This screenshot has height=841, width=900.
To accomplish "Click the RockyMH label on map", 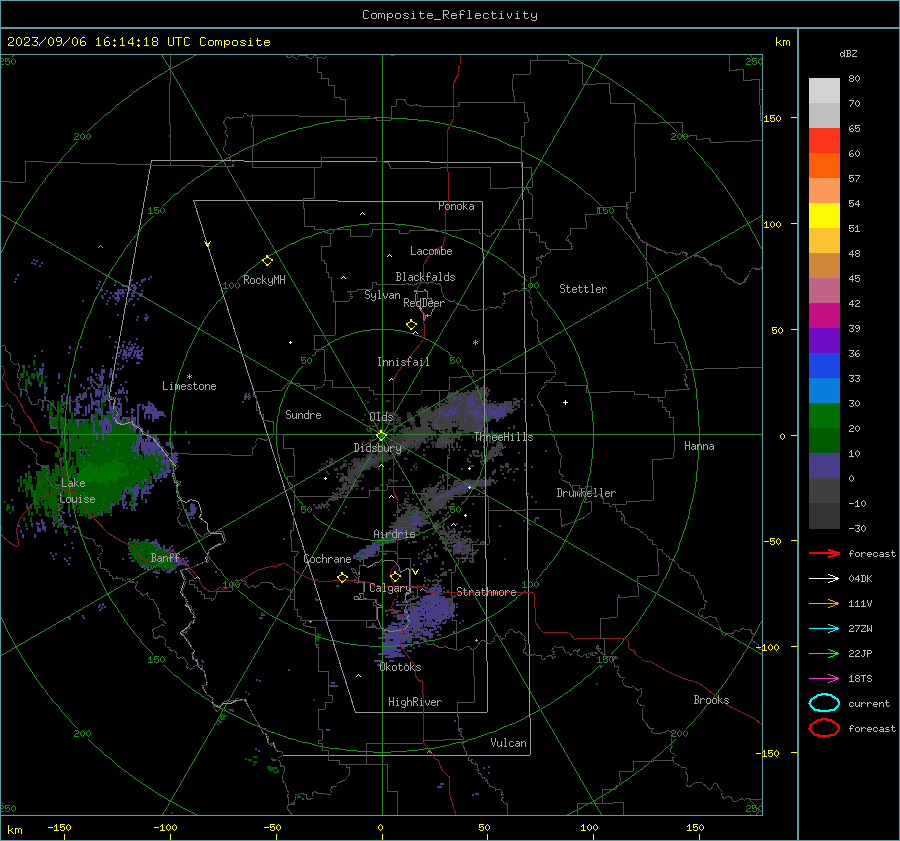I will click(264, 280).
